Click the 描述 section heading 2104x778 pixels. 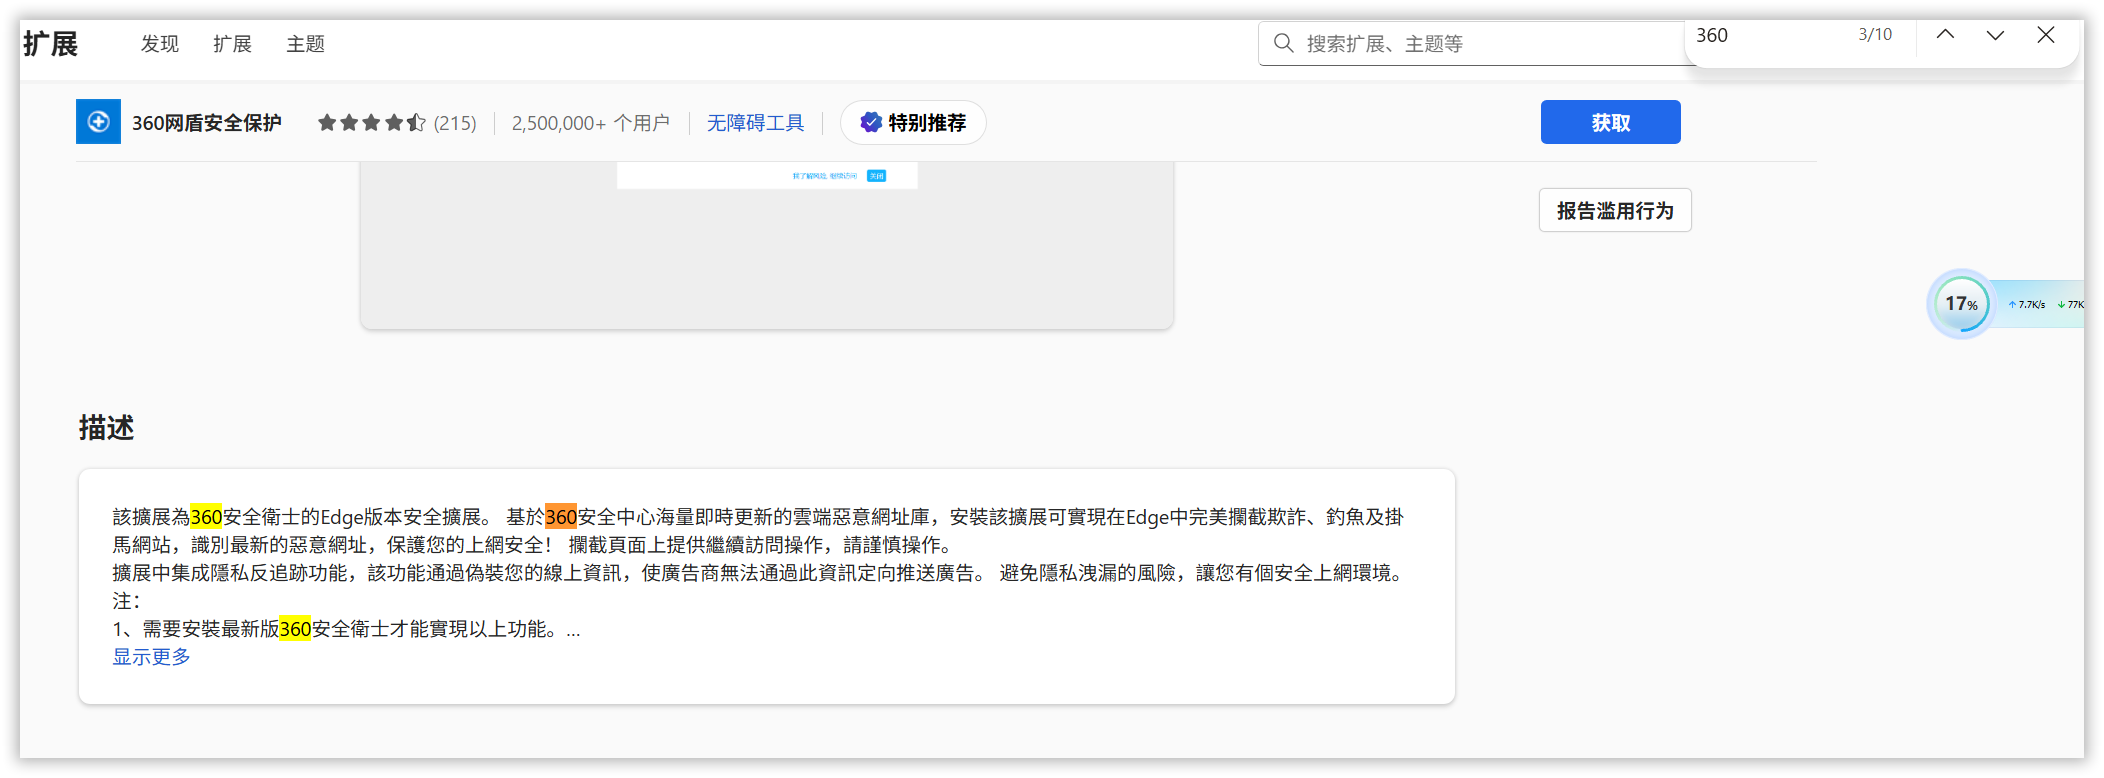coord(106,427)
